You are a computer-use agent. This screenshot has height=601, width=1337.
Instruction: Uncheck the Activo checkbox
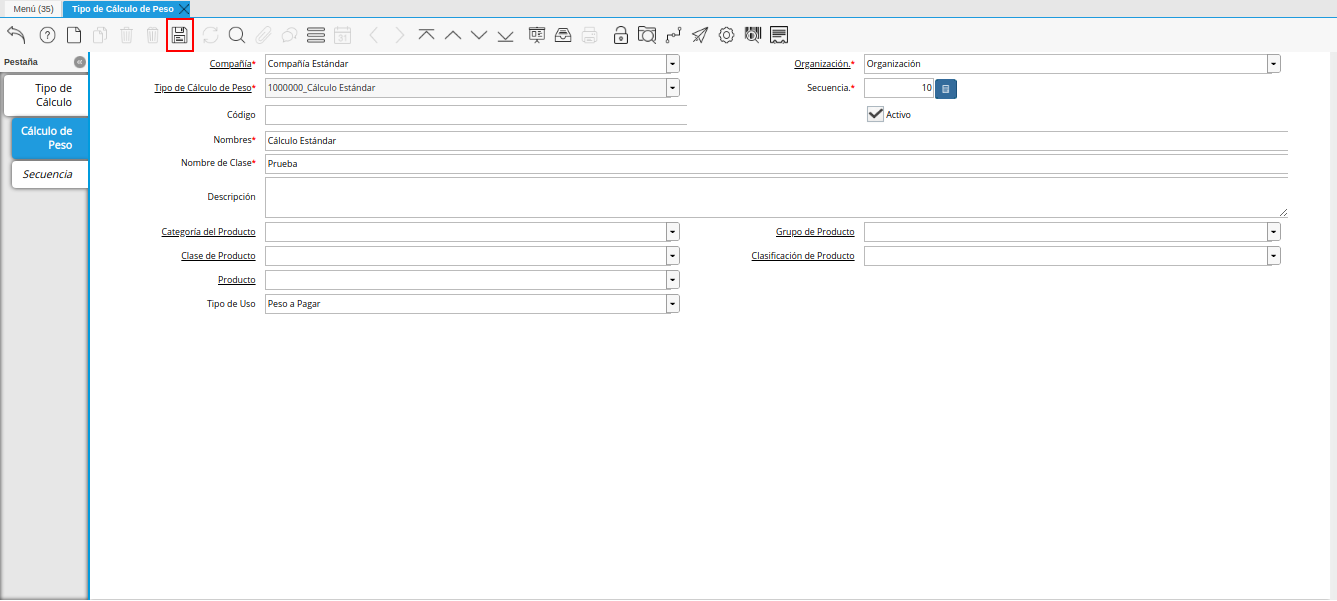875,114
